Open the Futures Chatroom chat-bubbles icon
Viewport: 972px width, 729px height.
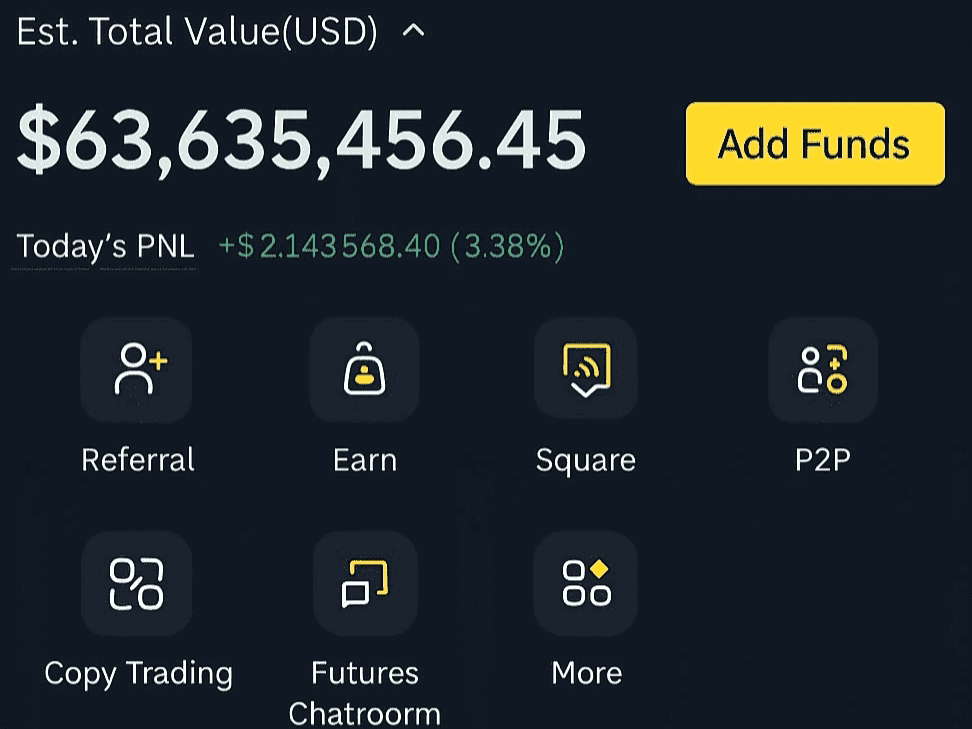(365, 583)
